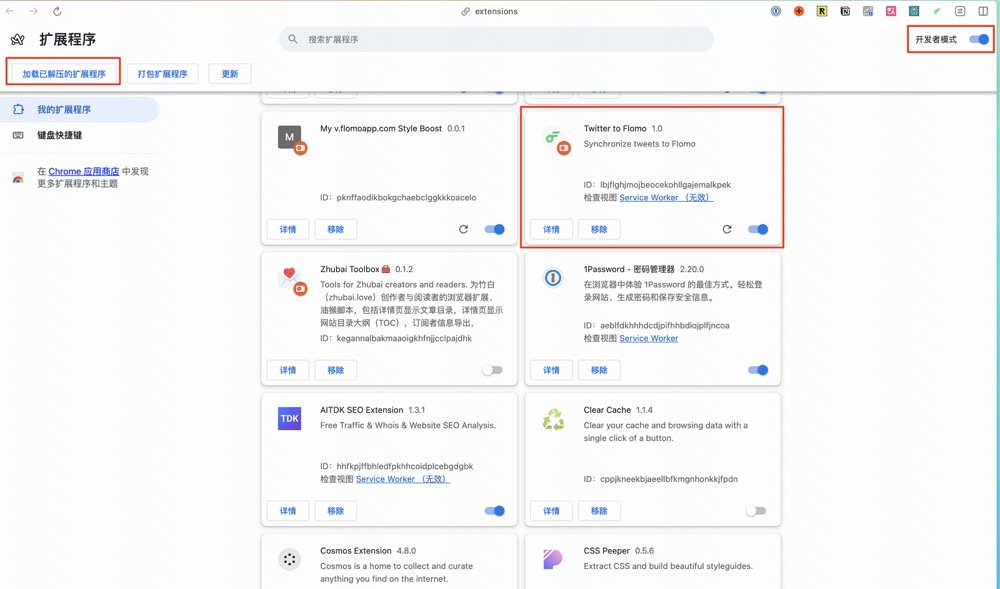The height and width of the screenshot is (589, 1000).
Task: Select My Extensions in the sidebar
Action: (79, 110)
